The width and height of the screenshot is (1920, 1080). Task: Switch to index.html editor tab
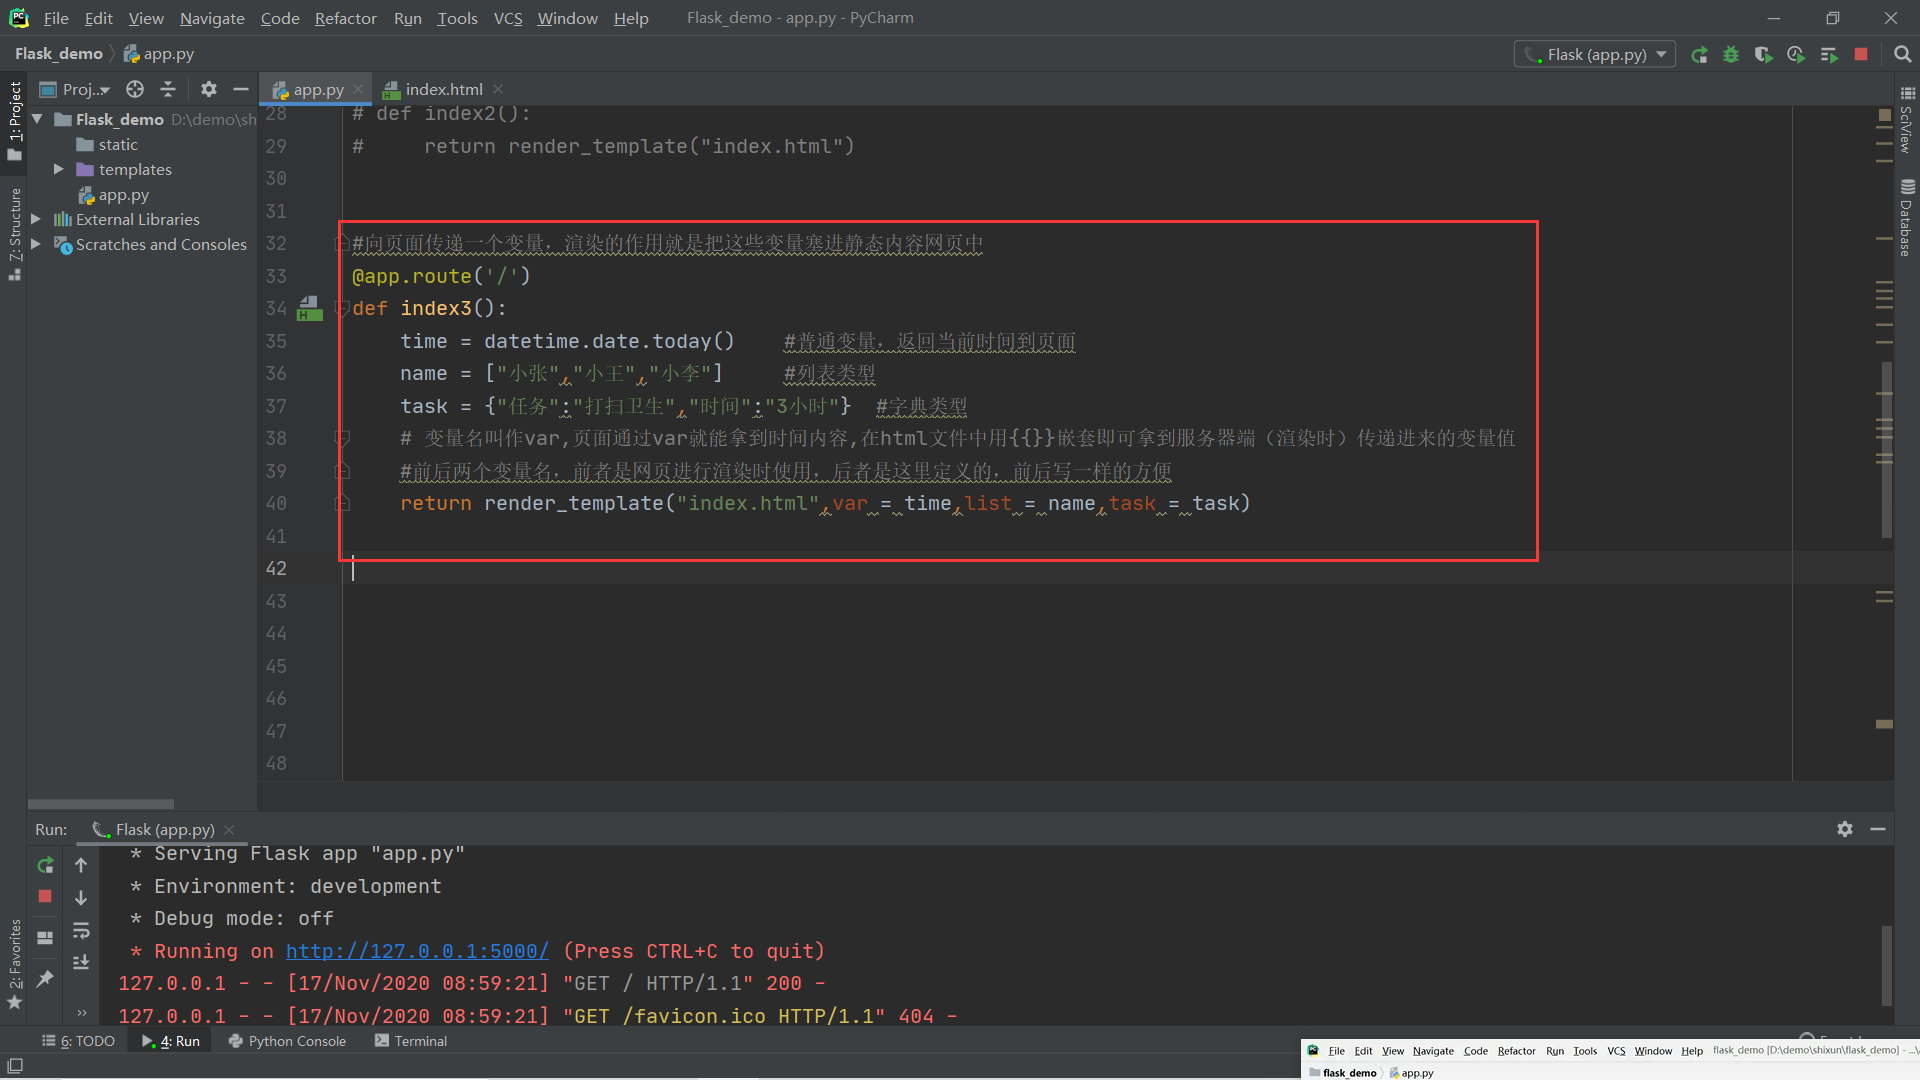443,89
